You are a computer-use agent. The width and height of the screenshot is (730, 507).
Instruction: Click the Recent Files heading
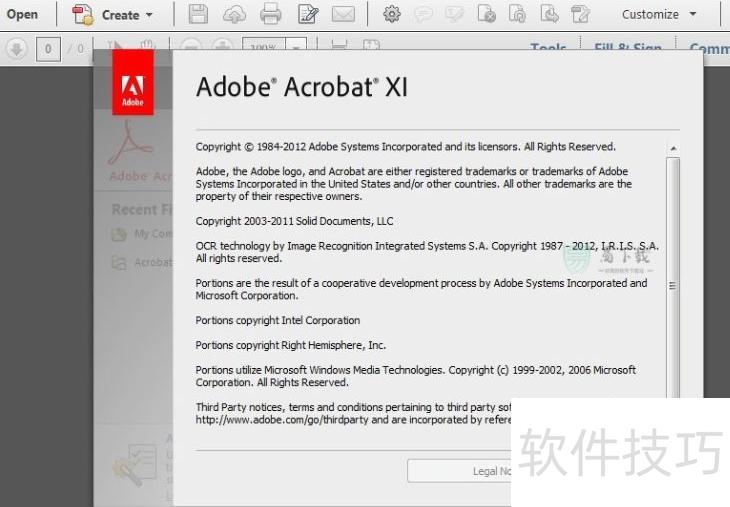pos(142,210)
